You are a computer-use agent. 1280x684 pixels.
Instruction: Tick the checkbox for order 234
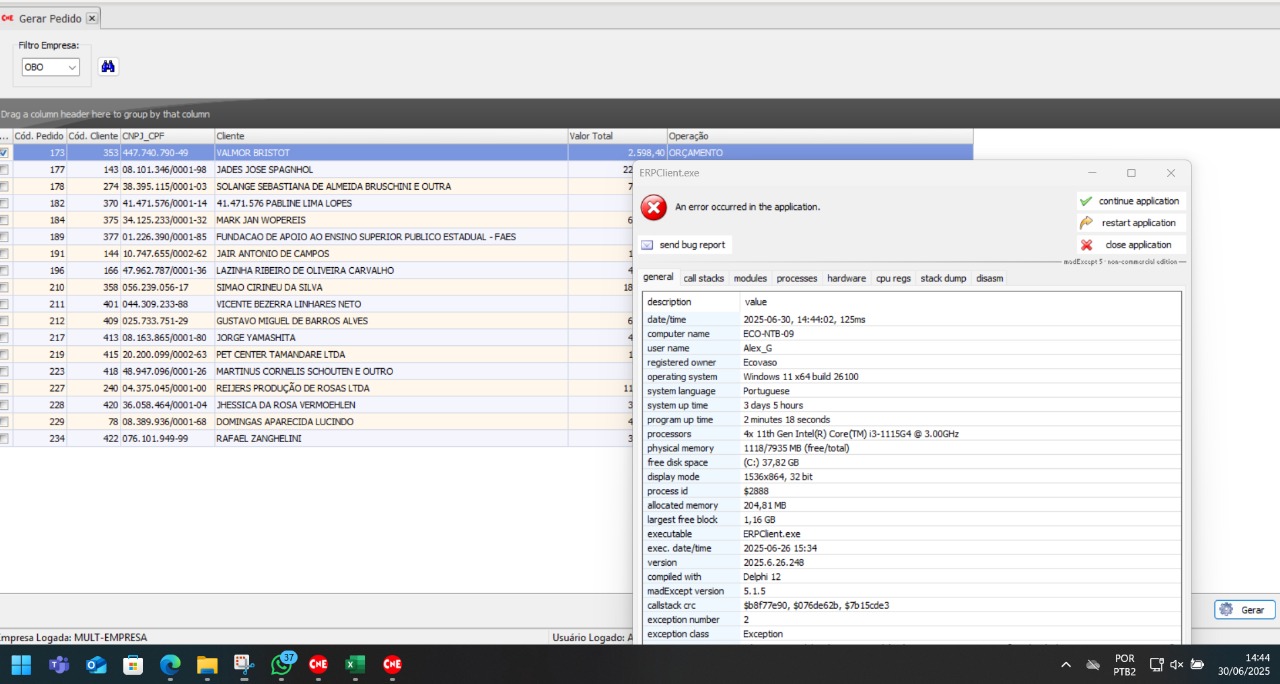pos(5,438)
